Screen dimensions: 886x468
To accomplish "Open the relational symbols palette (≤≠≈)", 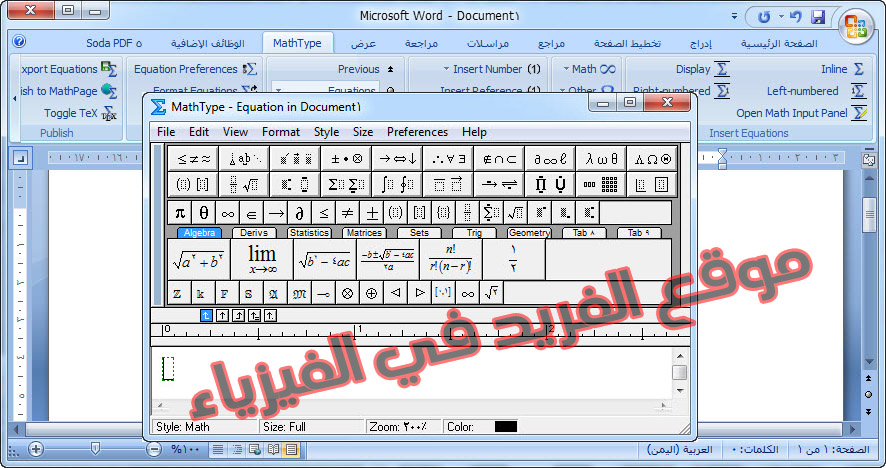I will pos(193,159).
